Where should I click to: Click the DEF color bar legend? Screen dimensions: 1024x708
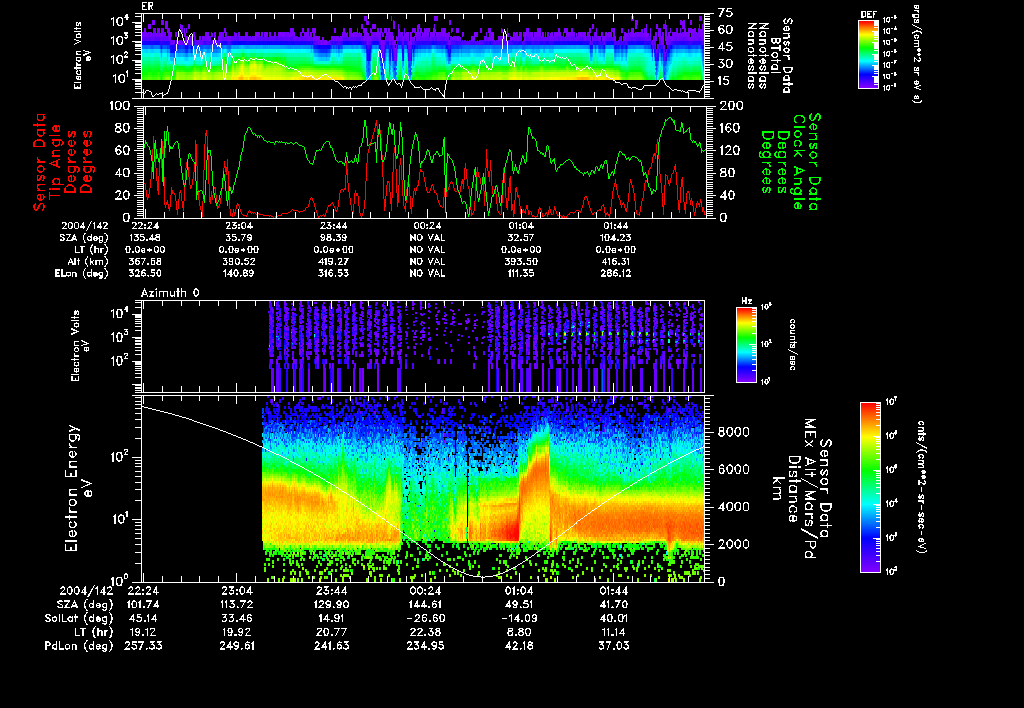click(868, 54)
